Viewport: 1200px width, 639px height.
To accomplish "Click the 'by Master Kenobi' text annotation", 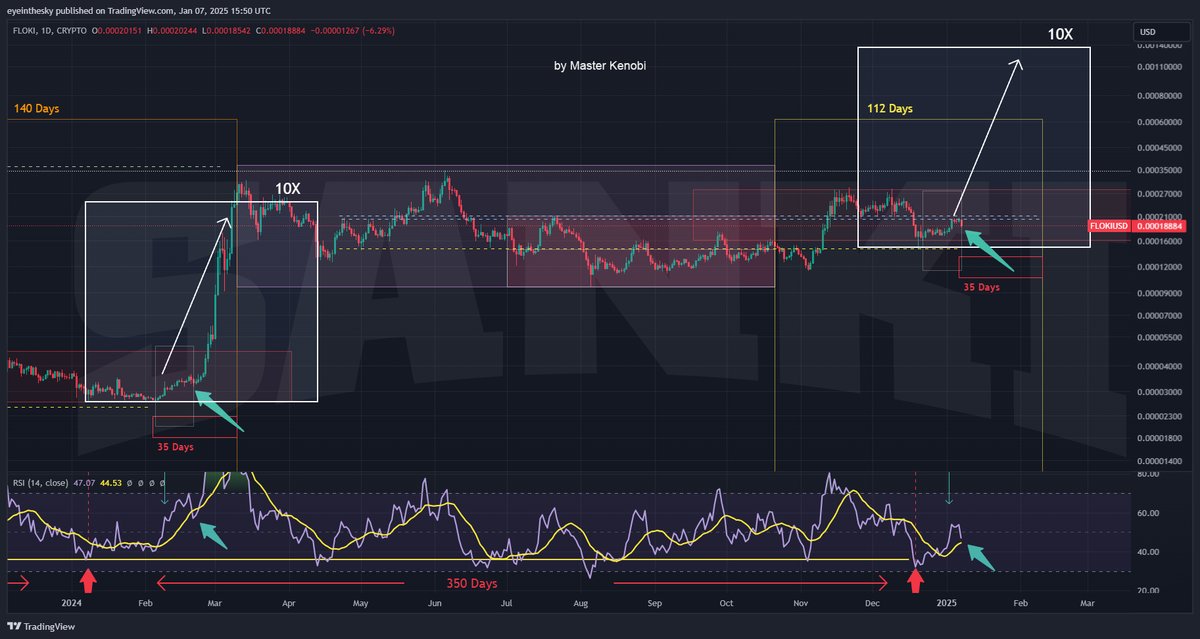I will pyautogui.click(x=600, y=65).
